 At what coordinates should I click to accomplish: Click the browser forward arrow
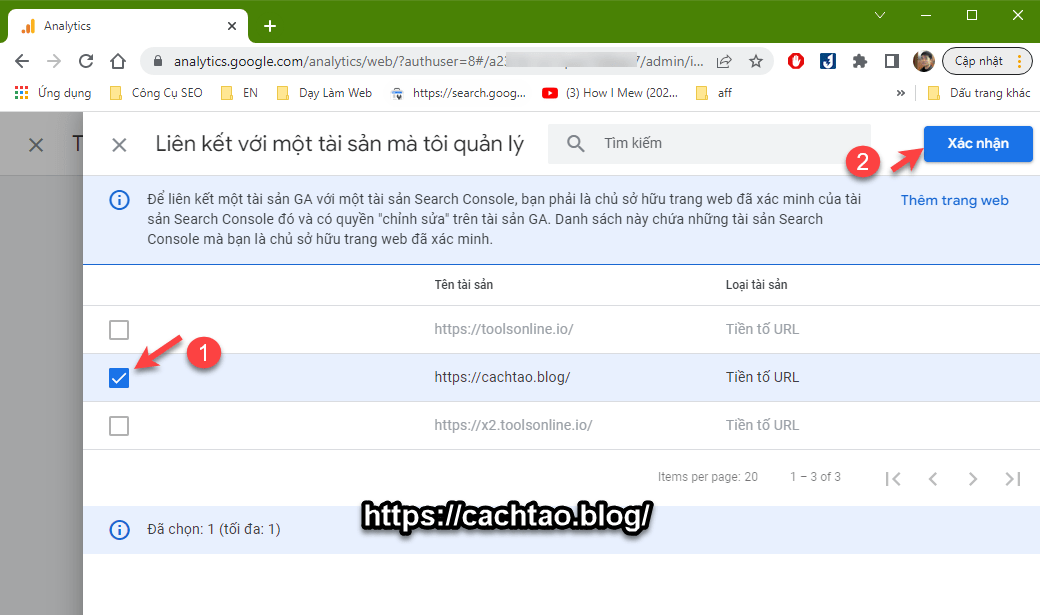coord(54,61)
